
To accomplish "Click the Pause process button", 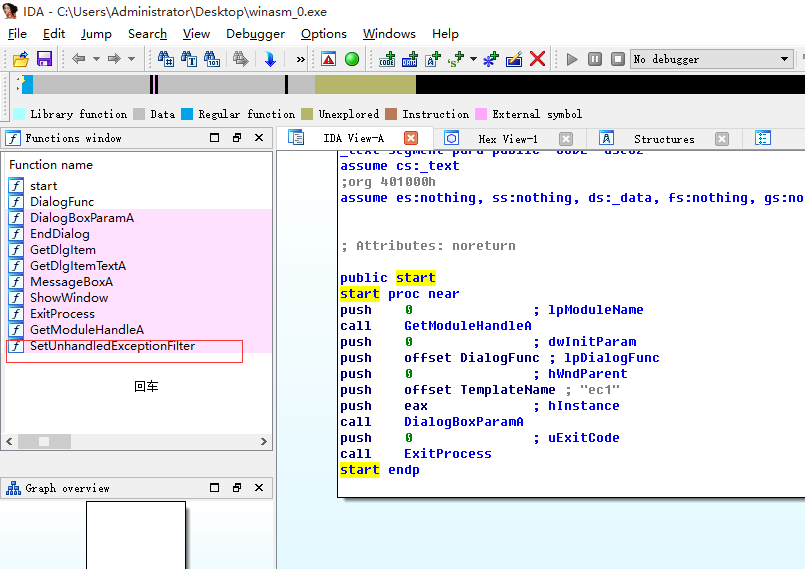I will tap(595, 59).
